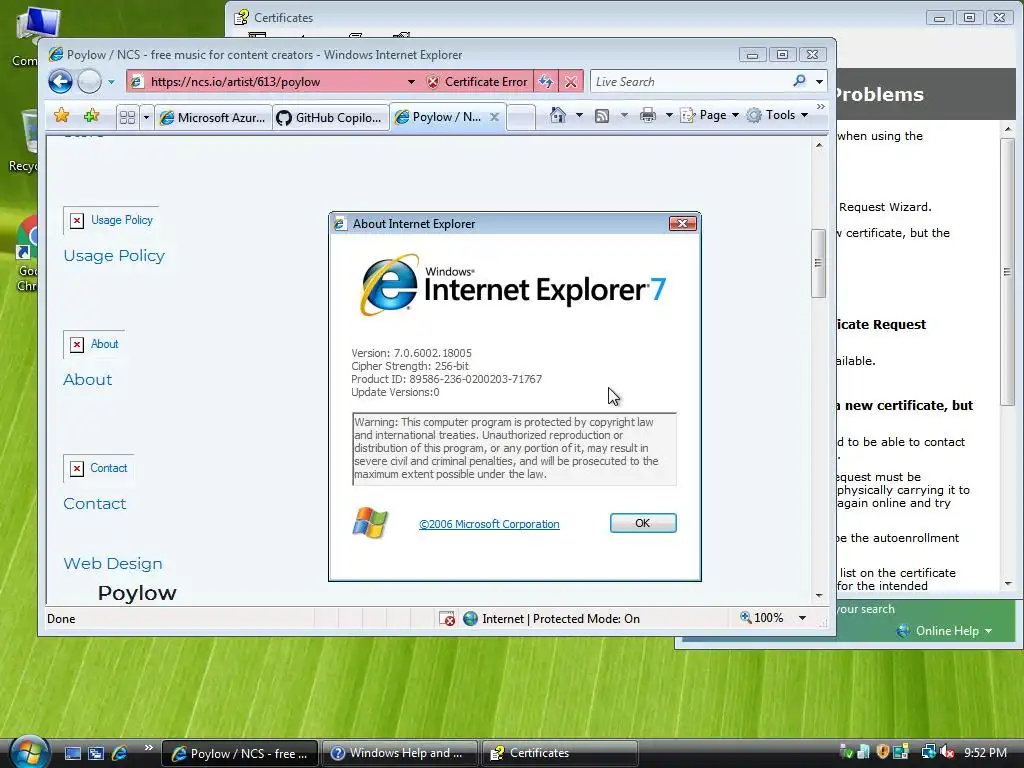This screenshot has width=1024, height=768.
Task: Click the Show Desktop quick launch icon
Action: pyautogui.click(x=72, y=754)
